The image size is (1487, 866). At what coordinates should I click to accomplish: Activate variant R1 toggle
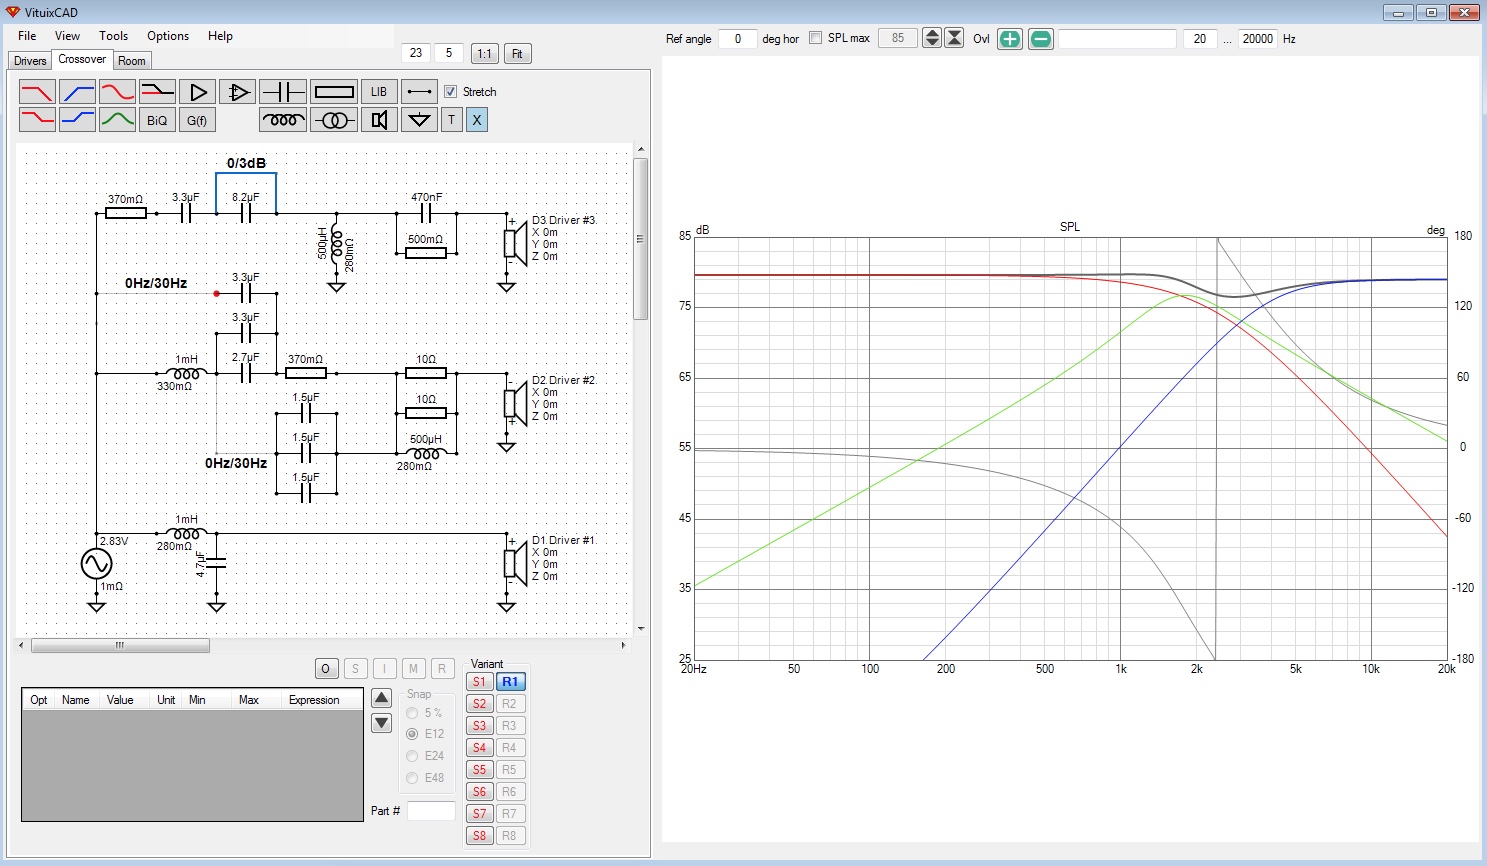(510, 682)
